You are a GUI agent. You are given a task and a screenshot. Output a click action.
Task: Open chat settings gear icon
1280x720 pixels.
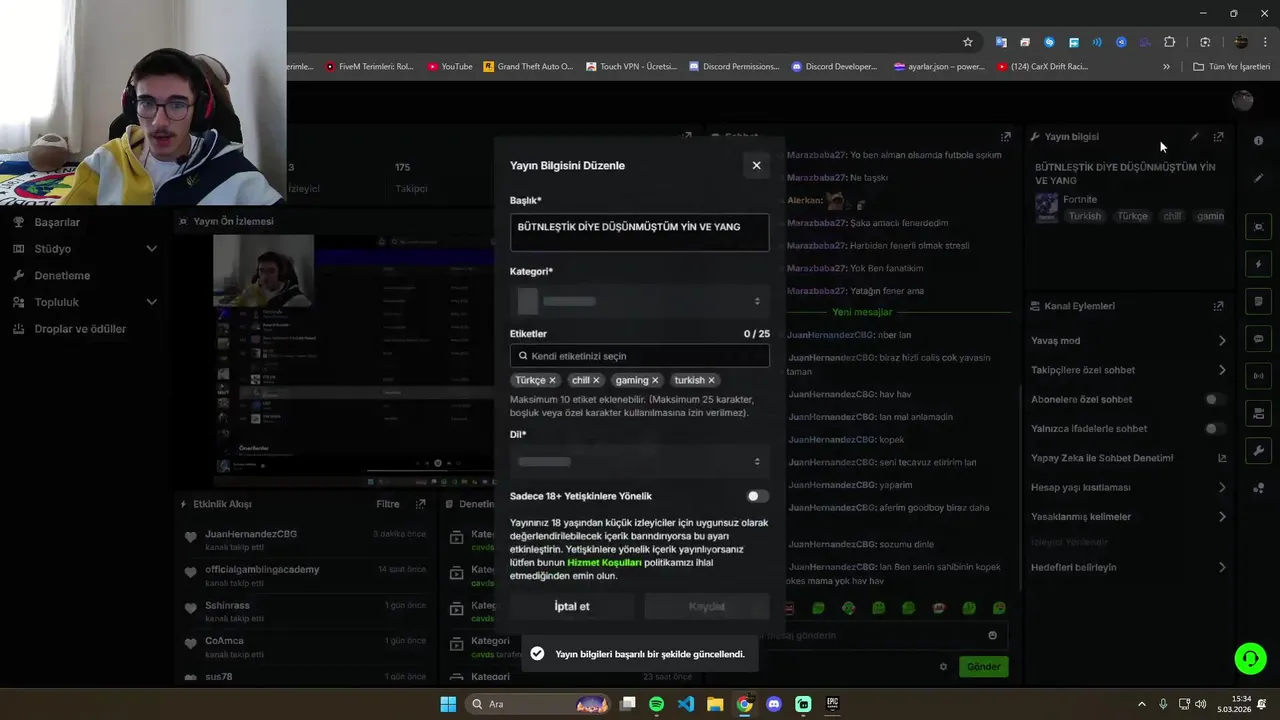tap(943, 666)
